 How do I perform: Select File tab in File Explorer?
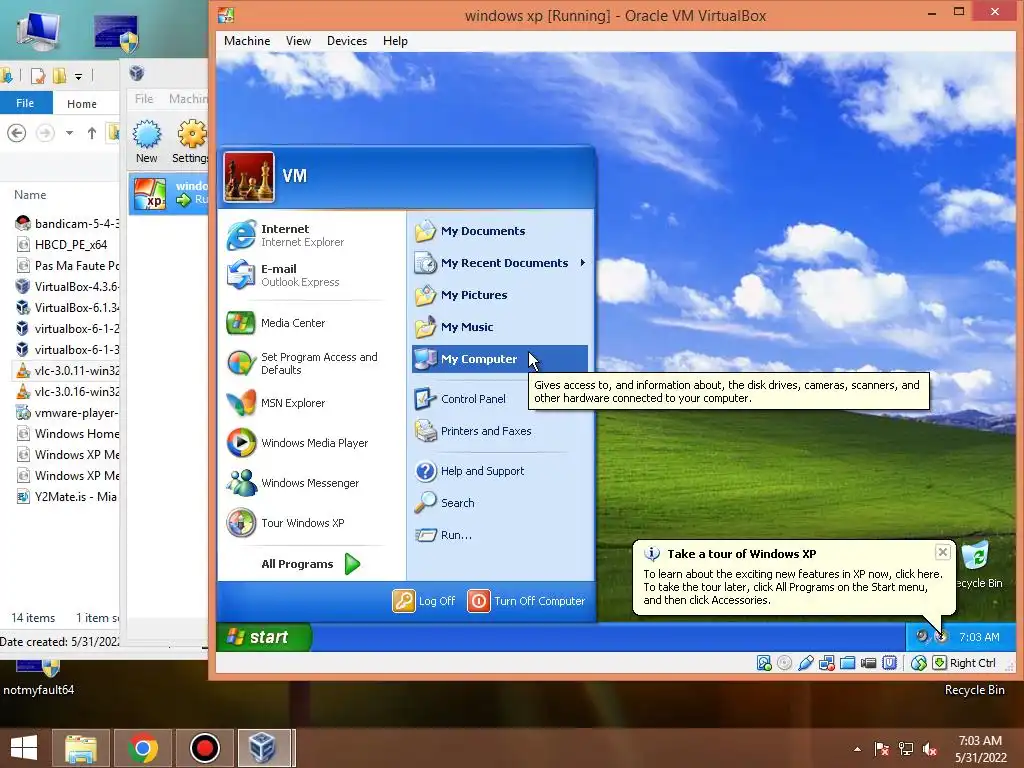pos(25,103)
